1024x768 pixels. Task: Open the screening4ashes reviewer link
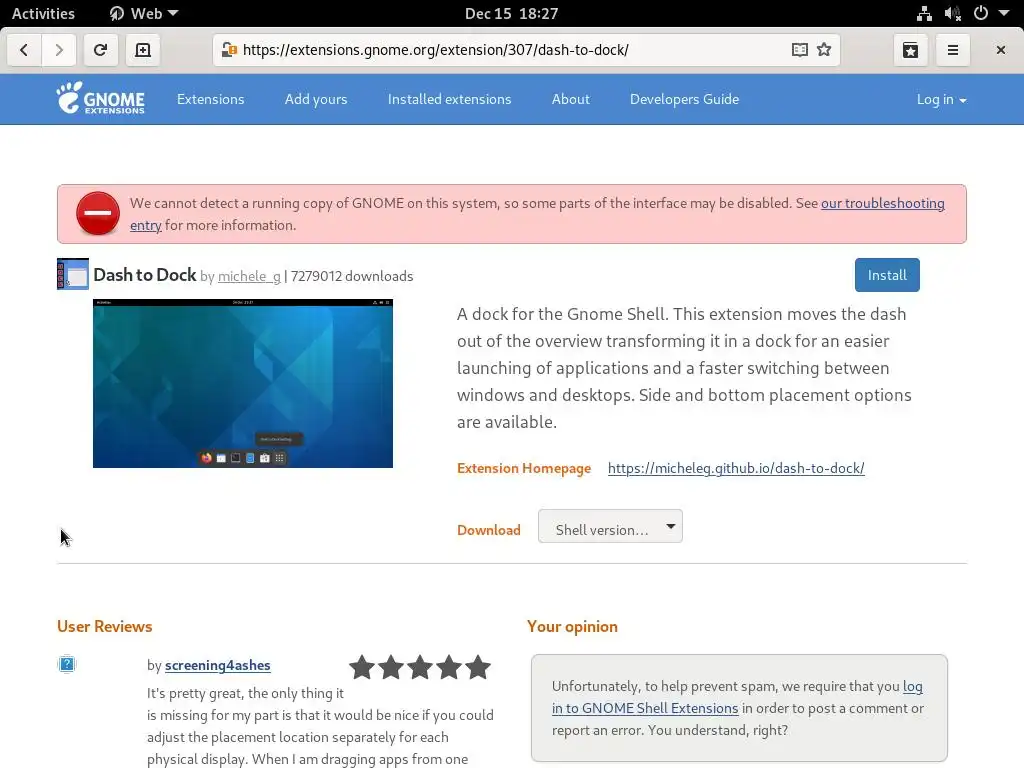pyautogui.click(x=217, y=665)
